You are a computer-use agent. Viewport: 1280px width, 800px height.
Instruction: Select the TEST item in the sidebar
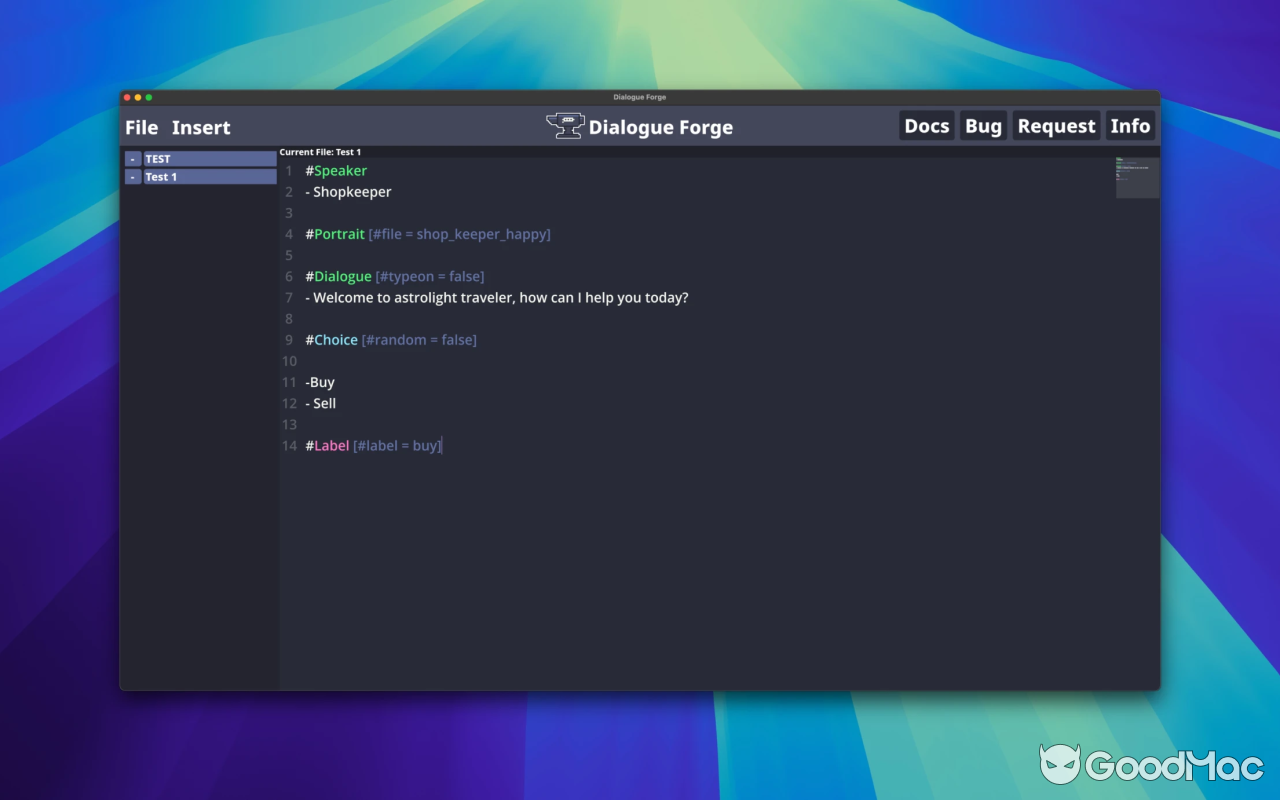[200, 158]
